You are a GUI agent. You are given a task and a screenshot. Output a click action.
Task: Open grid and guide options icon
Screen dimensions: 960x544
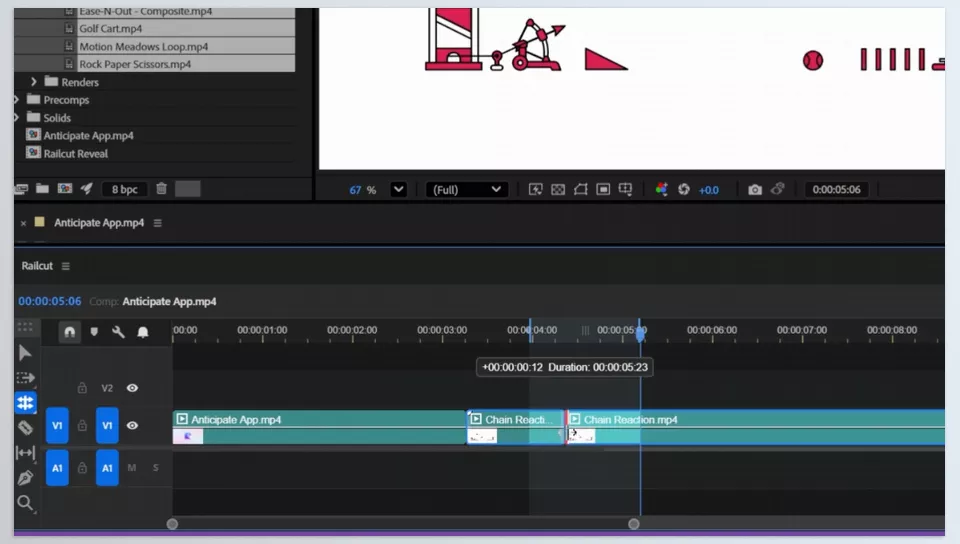point(625,190)
